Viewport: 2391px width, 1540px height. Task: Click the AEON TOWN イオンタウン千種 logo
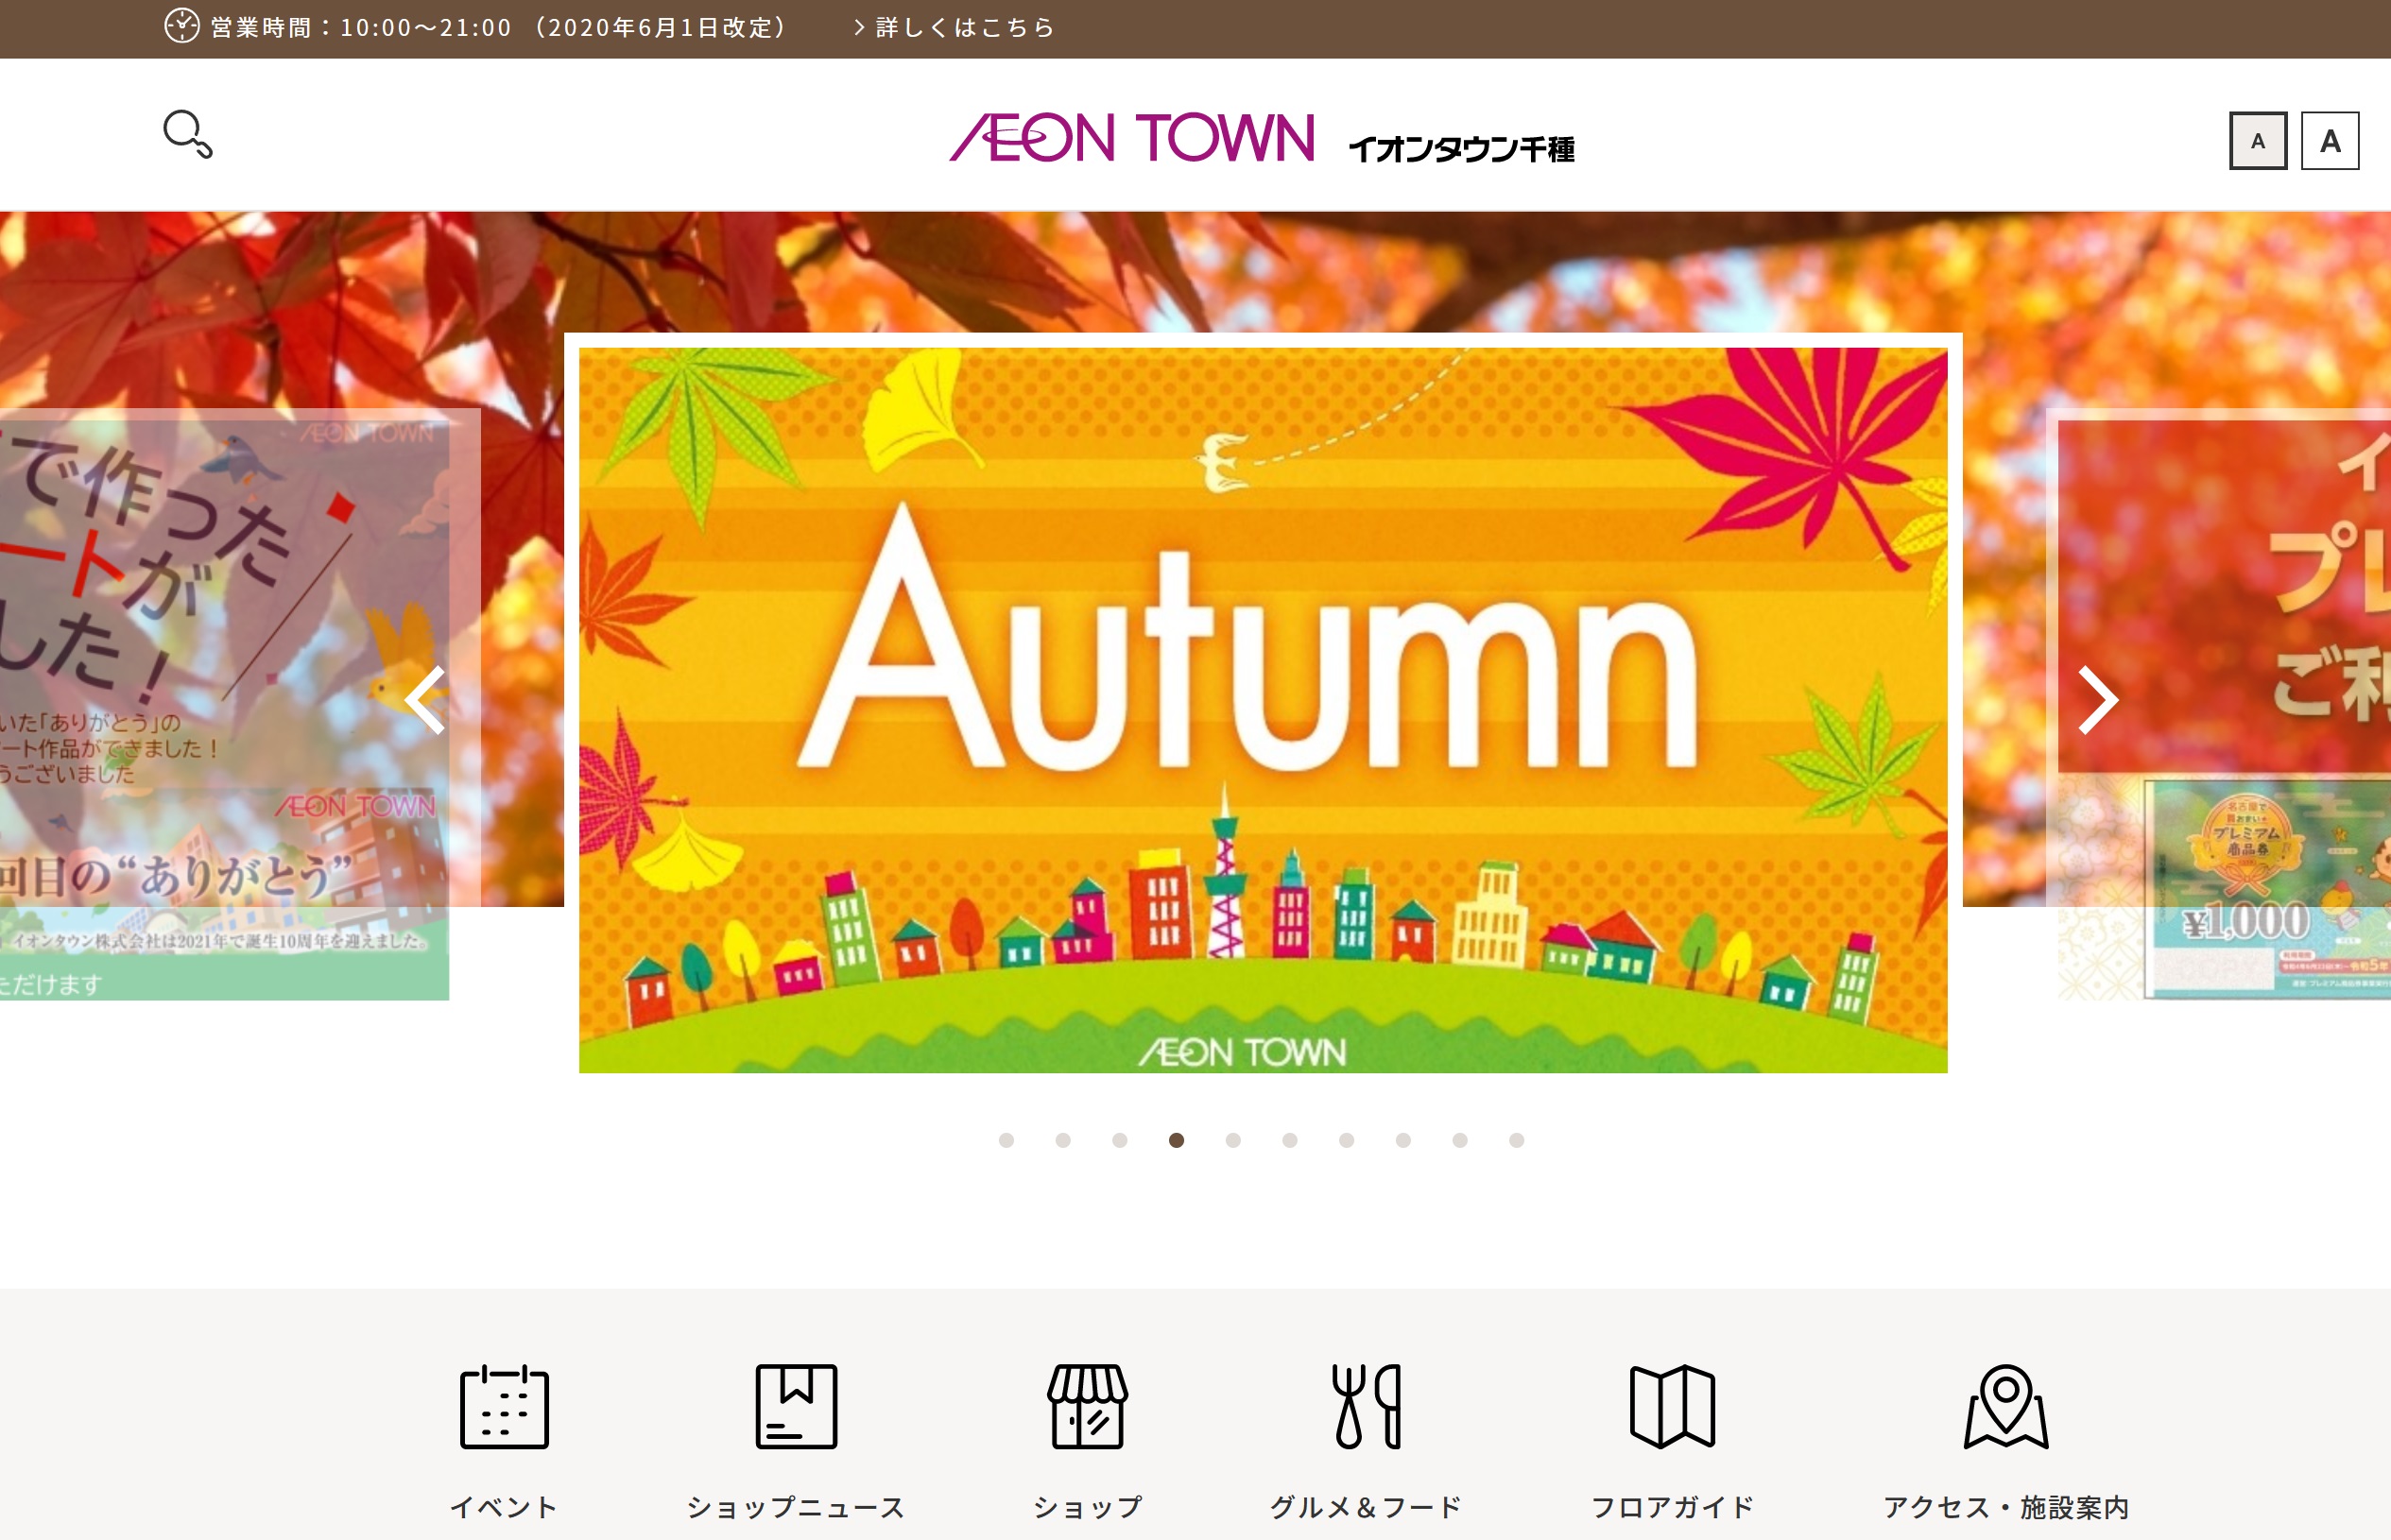[x=1262, y=138]
